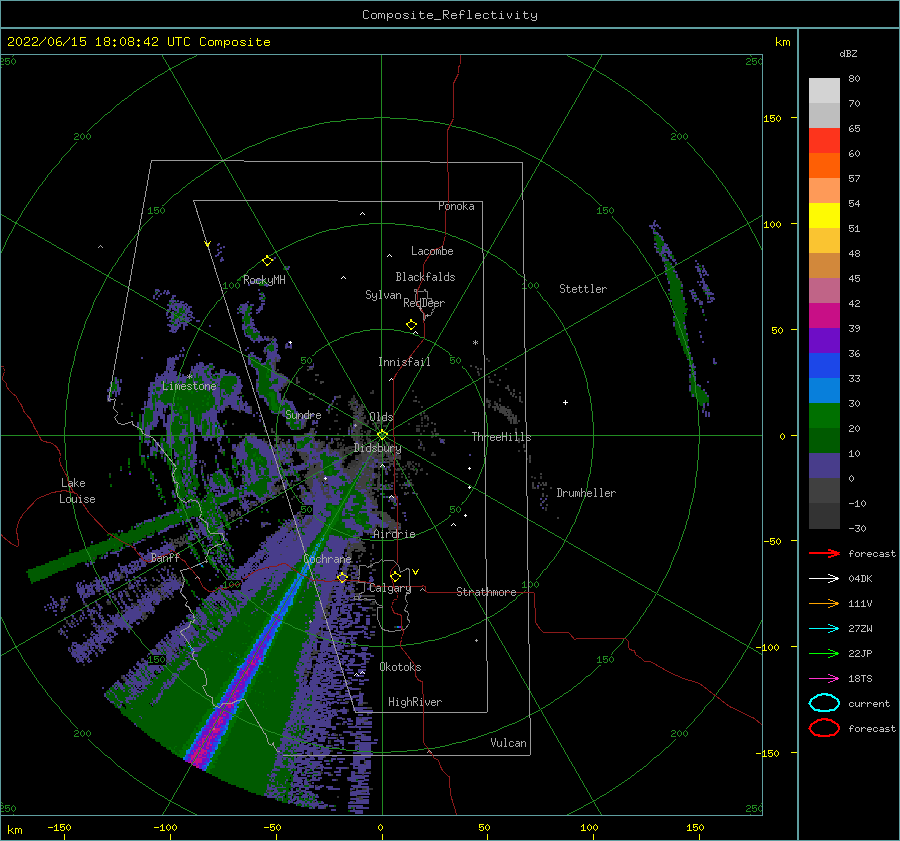This screenshot has width=900, height=841.
Task: Select the bright green 20-30 dBZ swatch
Action: pyautogui.click(x=824, y=416)
